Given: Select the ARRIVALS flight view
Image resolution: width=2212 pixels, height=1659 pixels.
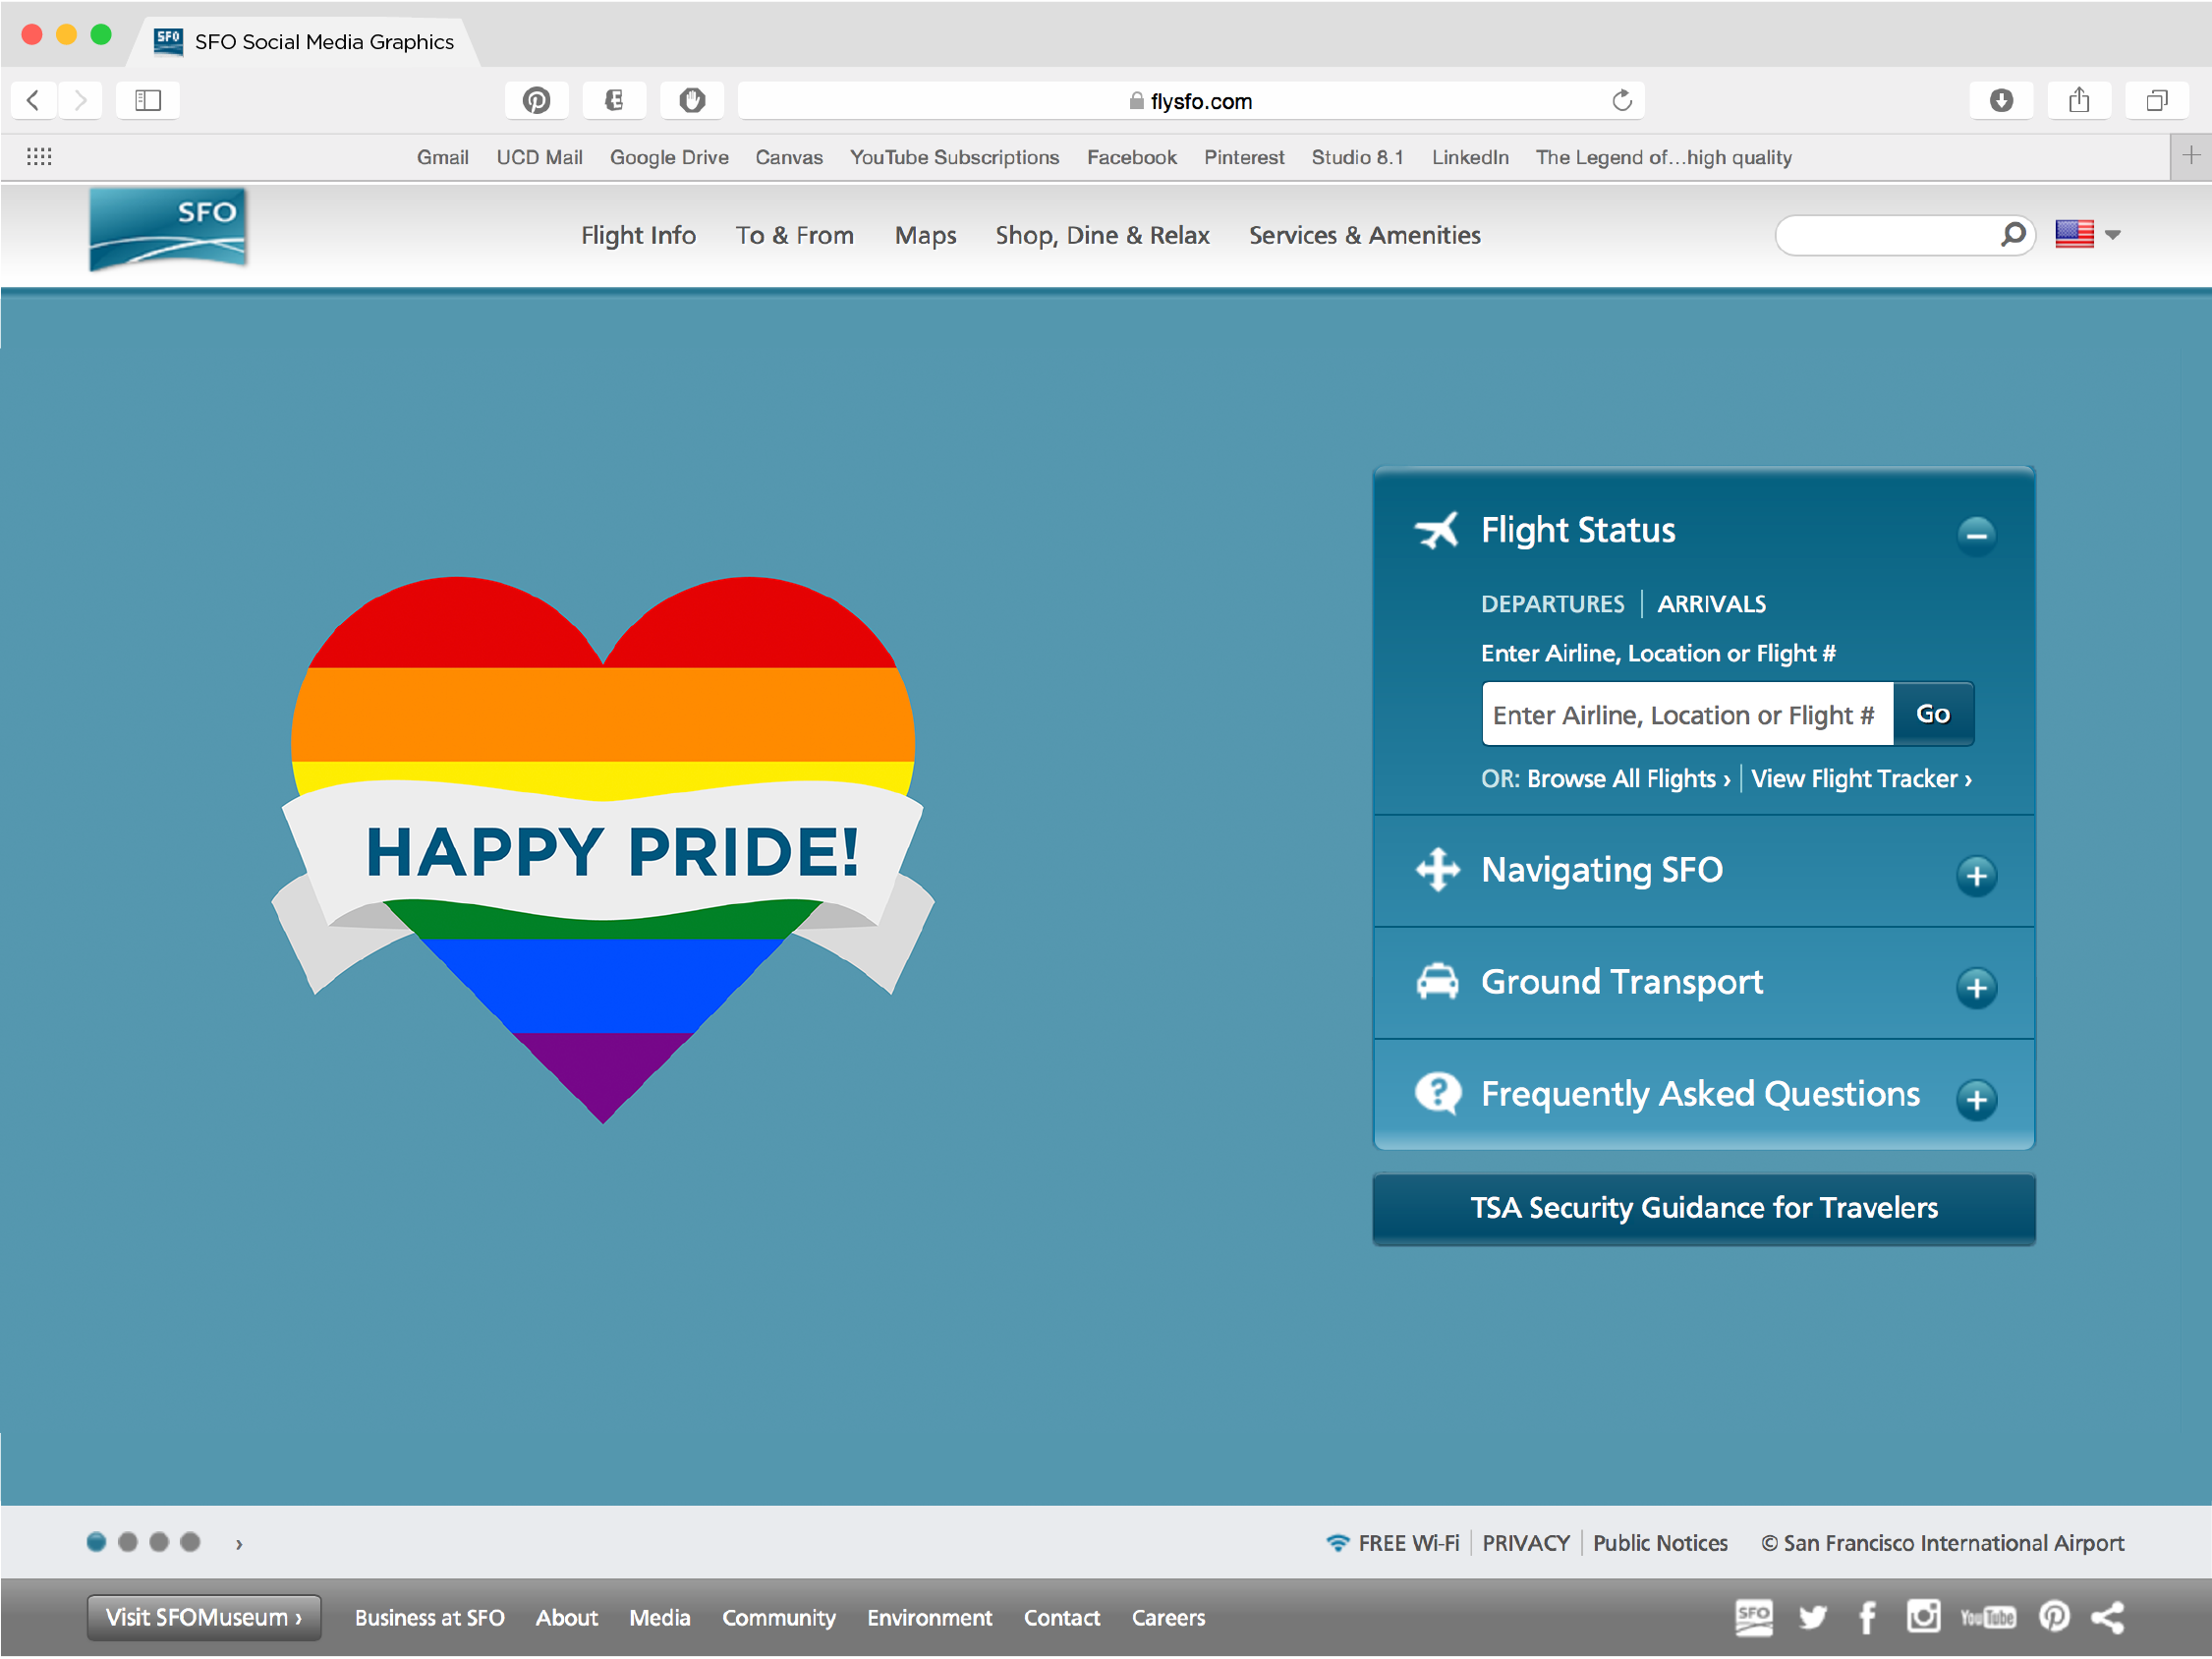Looking at the screenshot, I should pos(1712,603).
